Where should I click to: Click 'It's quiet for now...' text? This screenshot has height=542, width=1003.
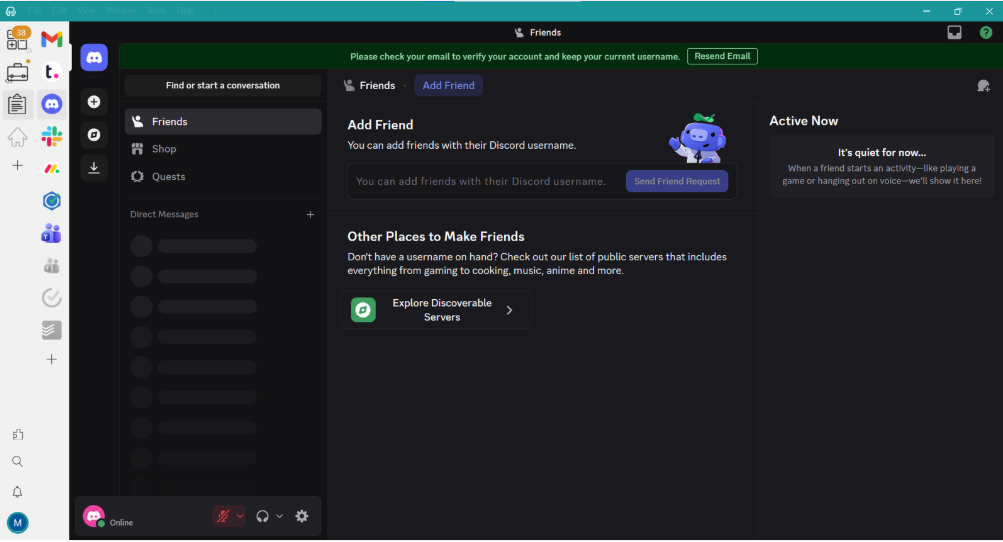tap(882, 153)
